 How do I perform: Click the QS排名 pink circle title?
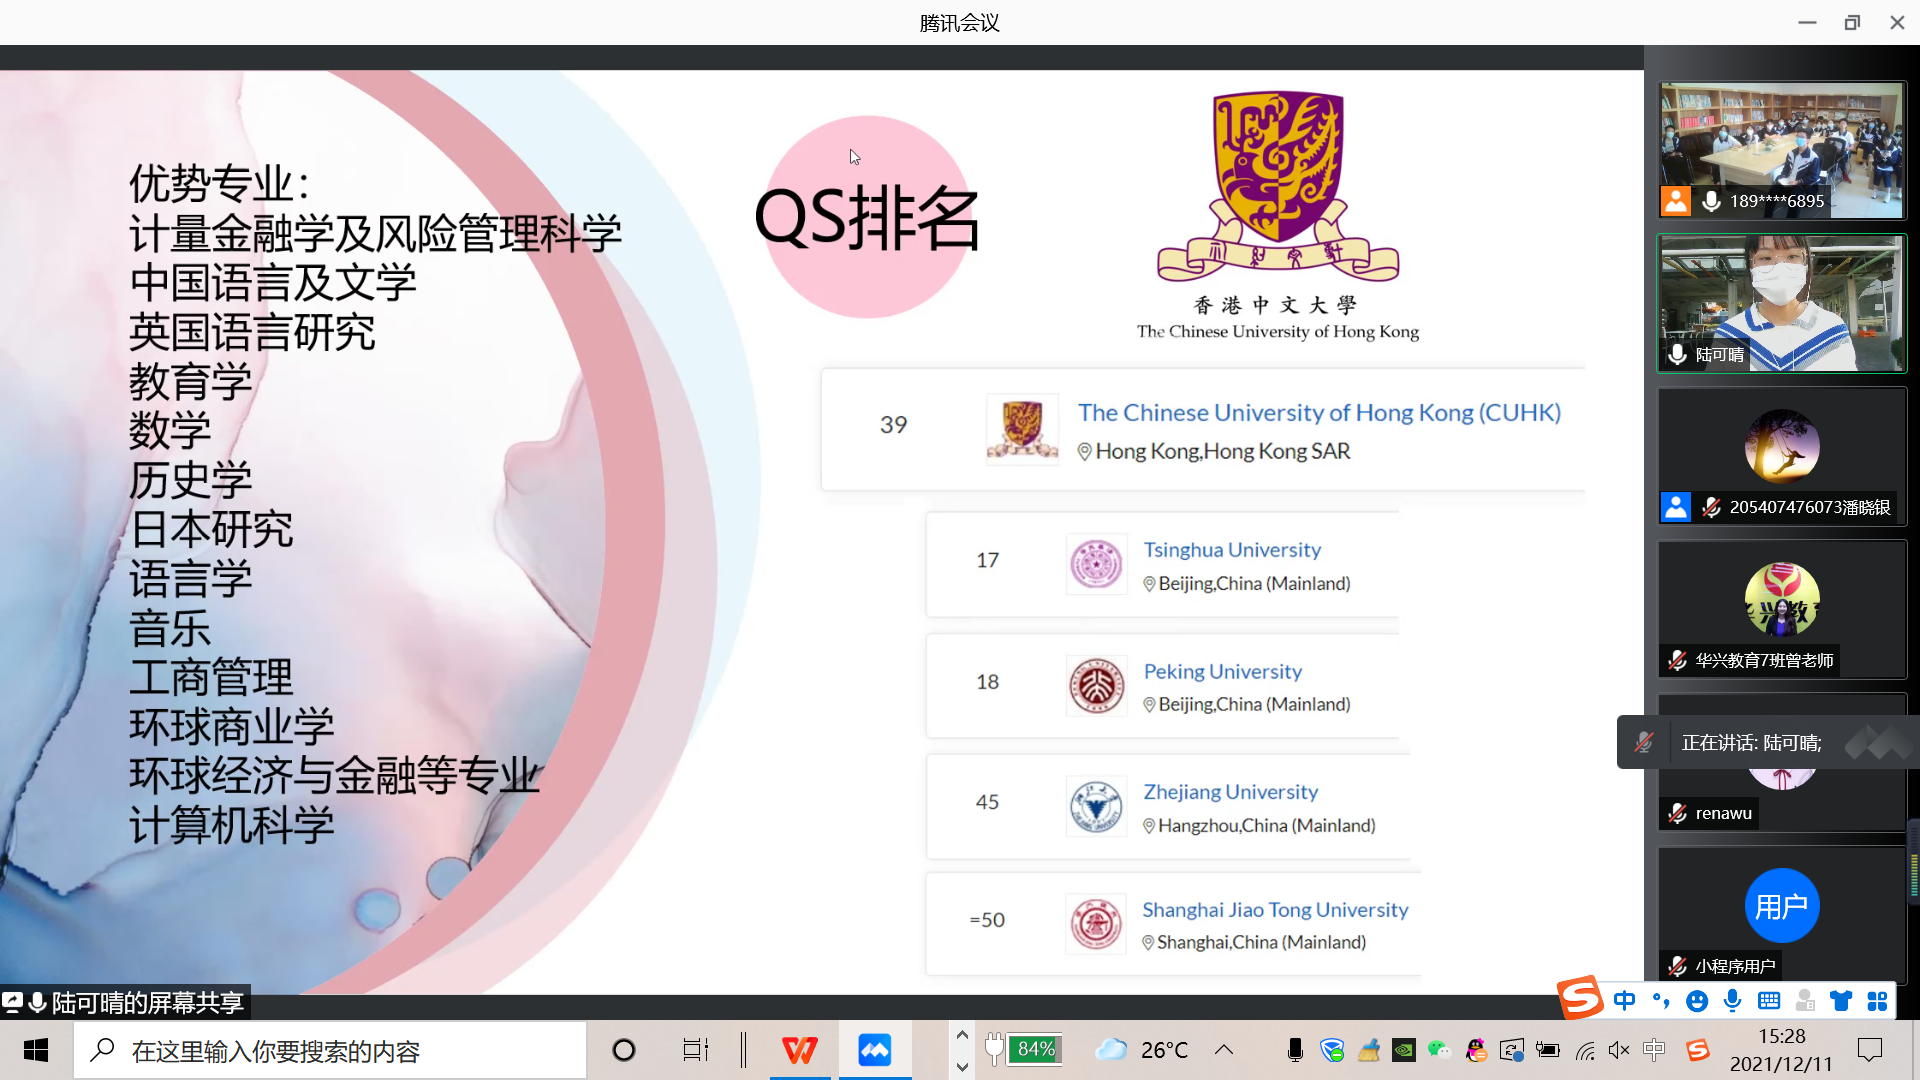867,217
